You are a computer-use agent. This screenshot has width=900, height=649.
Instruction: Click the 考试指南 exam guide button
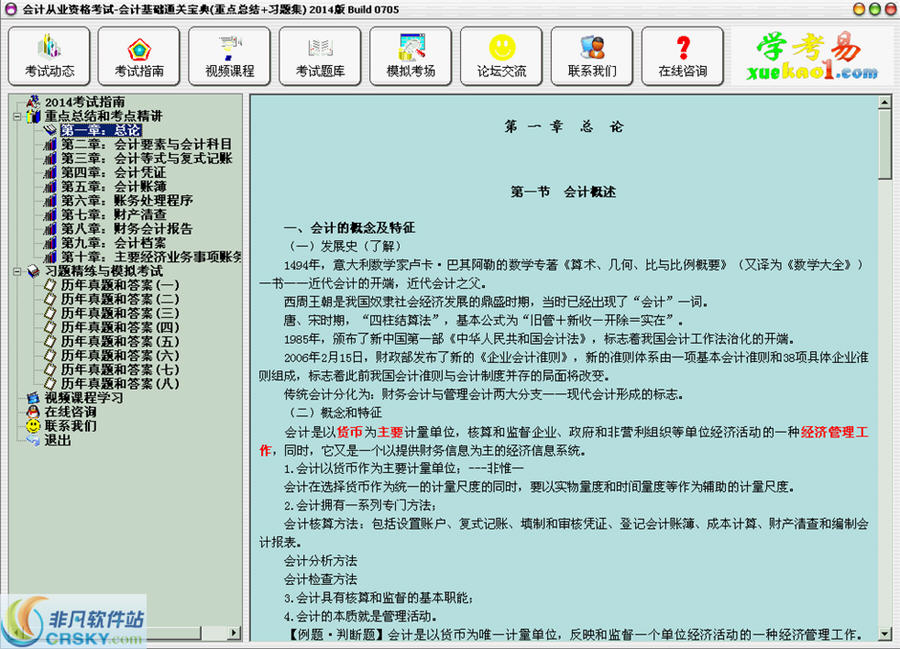click(139, 56)
